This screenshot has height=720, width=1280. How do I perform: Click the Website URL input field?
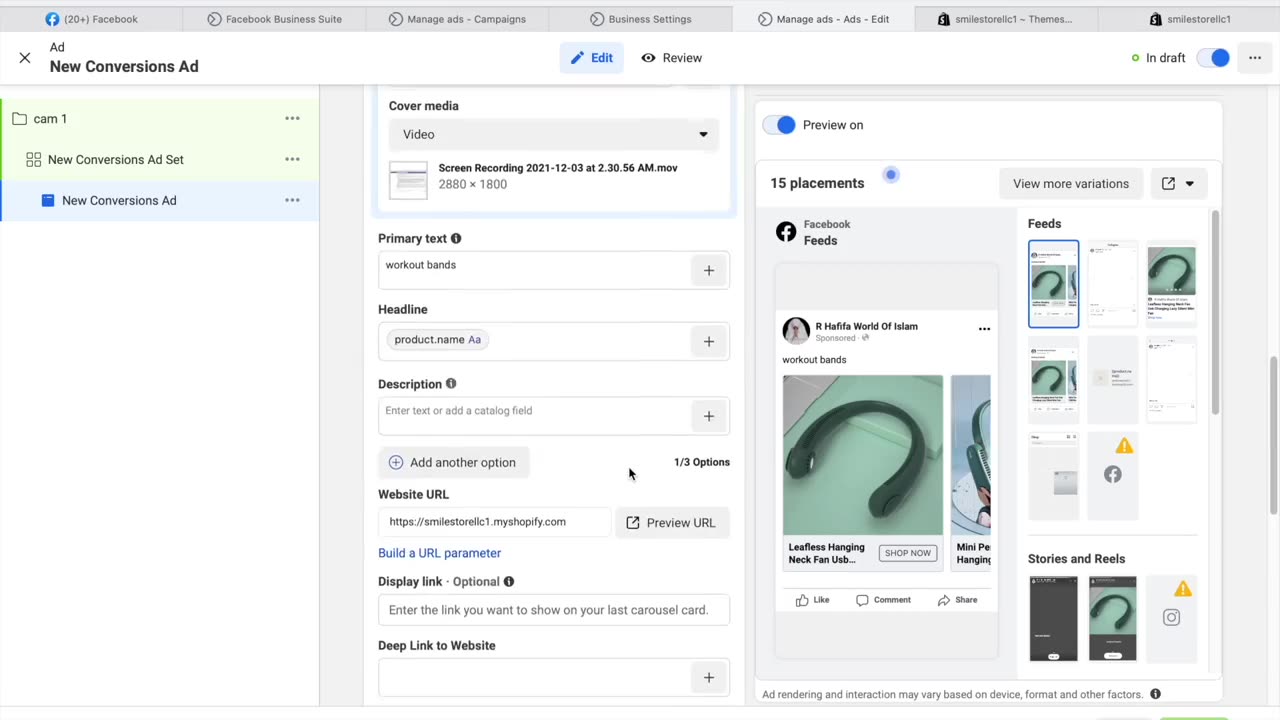coord(494,522)
